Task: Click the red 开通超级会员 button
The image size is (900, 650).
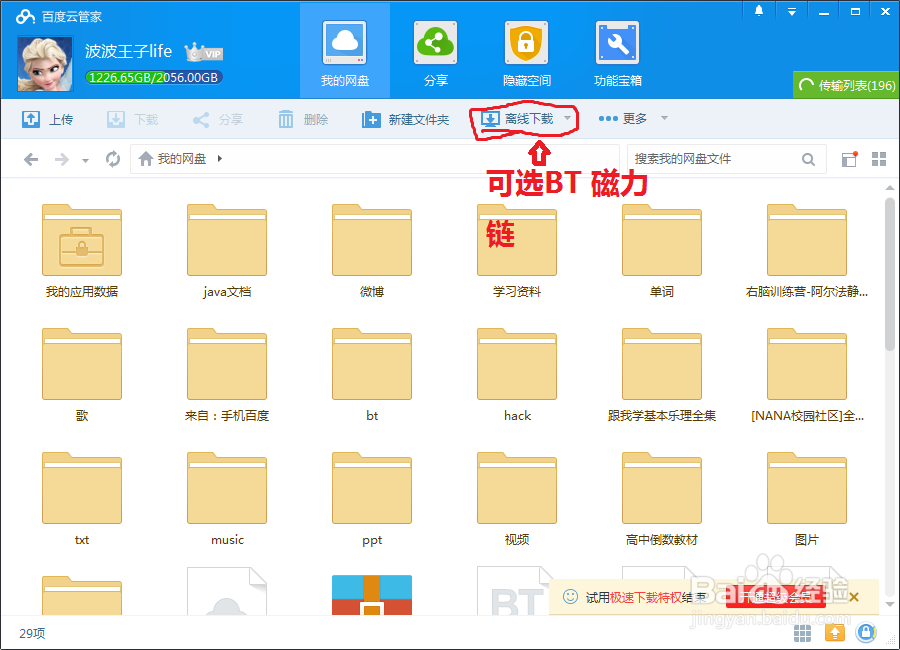Action: tap(775, 597)
